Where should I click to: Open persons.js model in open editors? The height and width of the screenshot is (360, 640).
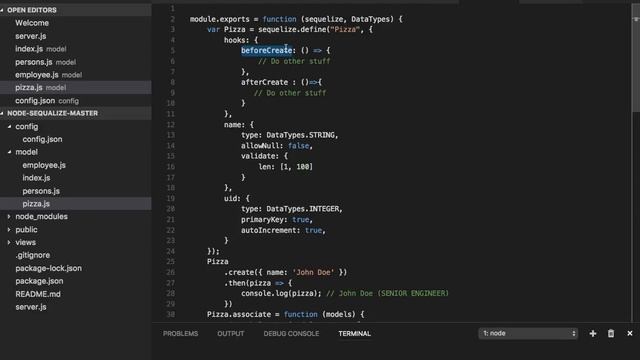(45, 62)
